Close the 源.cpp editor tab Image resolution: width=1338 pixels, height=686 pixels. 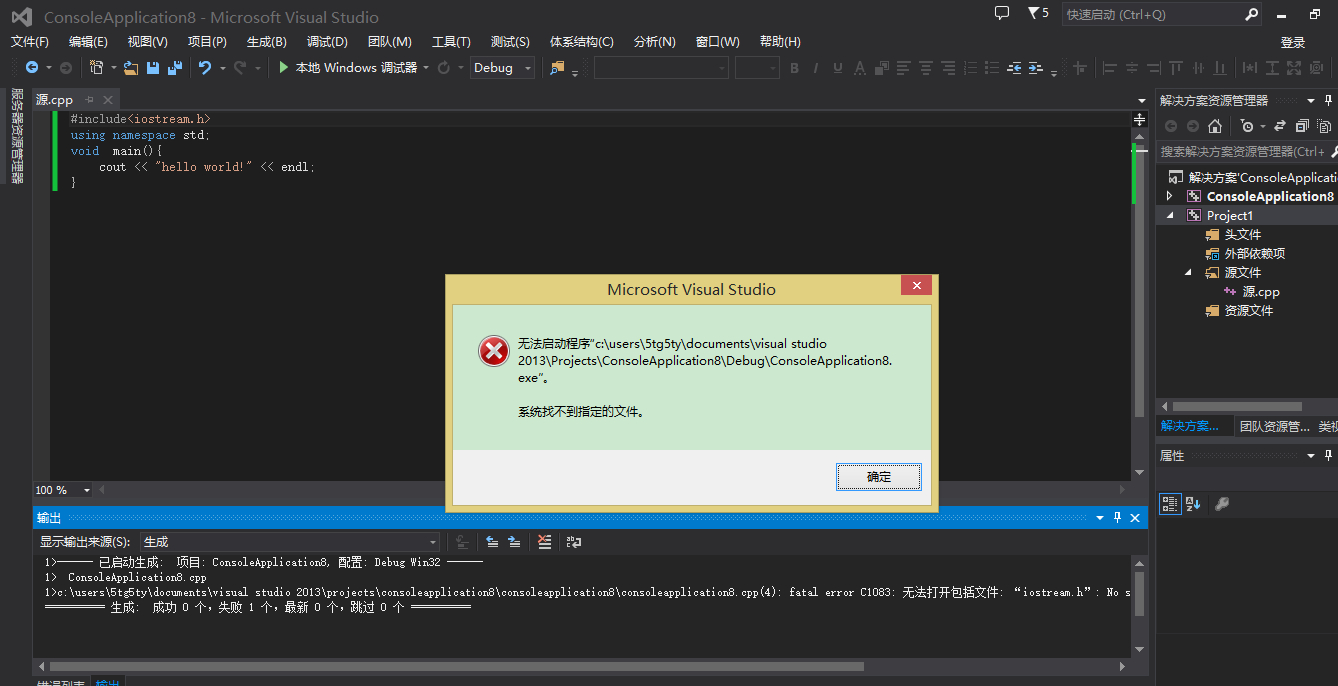coord(108,100)
